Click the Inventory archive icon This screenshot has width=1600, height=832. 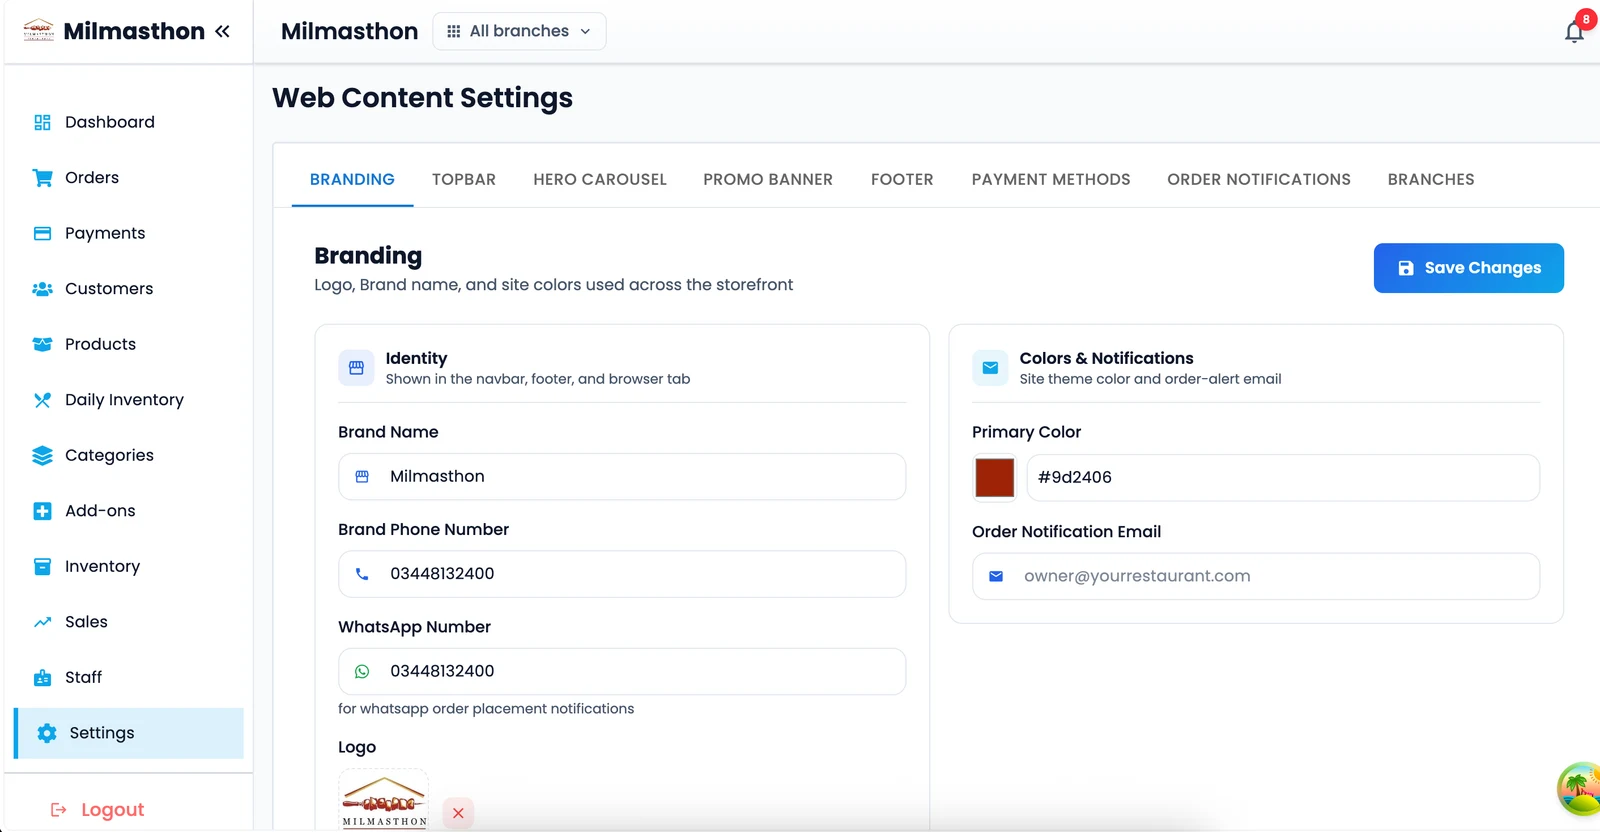pyautogui.click(x=42, y=566)
